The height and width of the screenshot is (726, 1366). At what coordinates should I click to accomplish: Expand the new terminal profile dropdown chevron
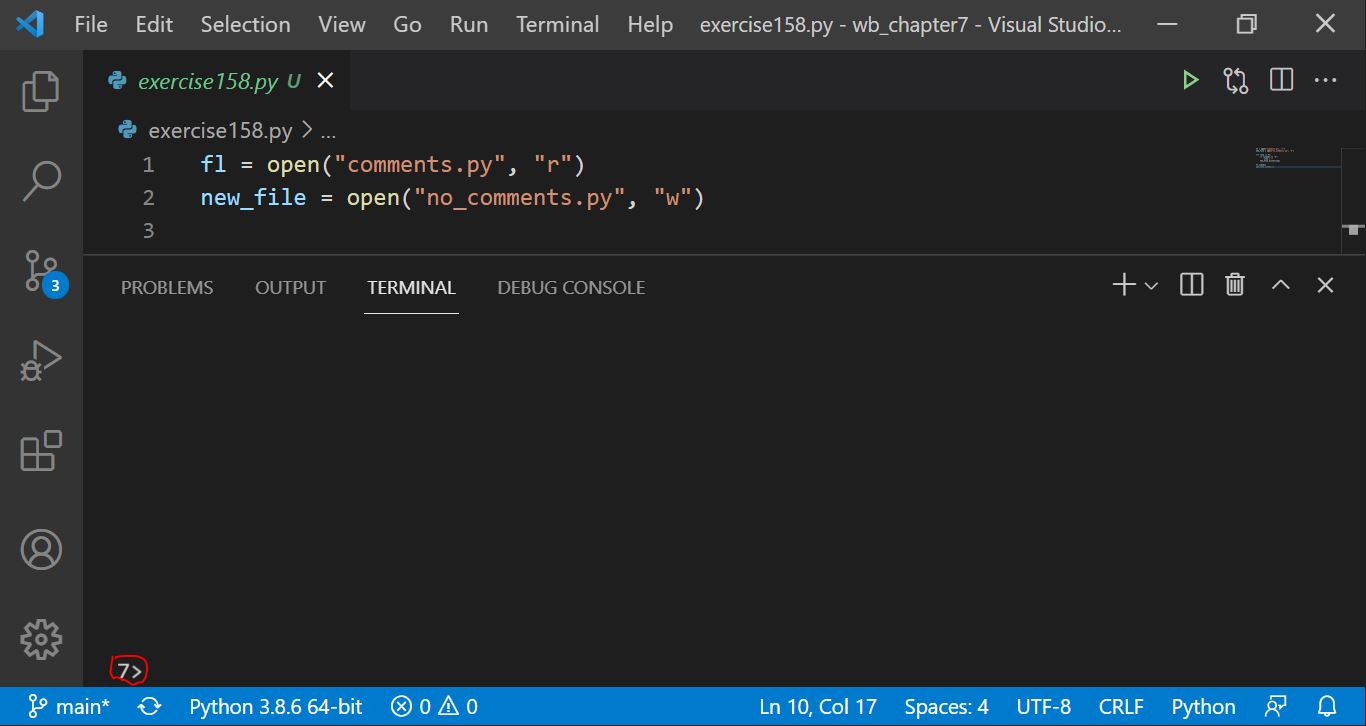click(1151, 285)
